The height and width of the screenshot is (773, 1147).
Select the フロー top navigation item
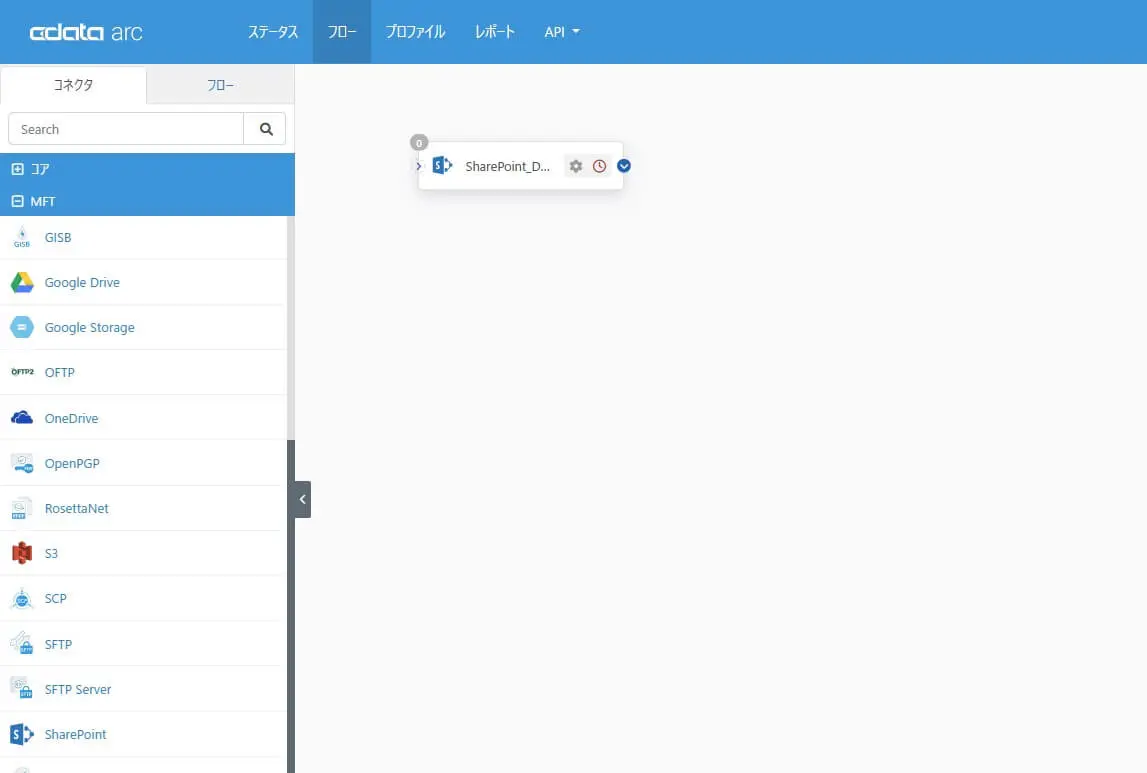click(342, 32)
